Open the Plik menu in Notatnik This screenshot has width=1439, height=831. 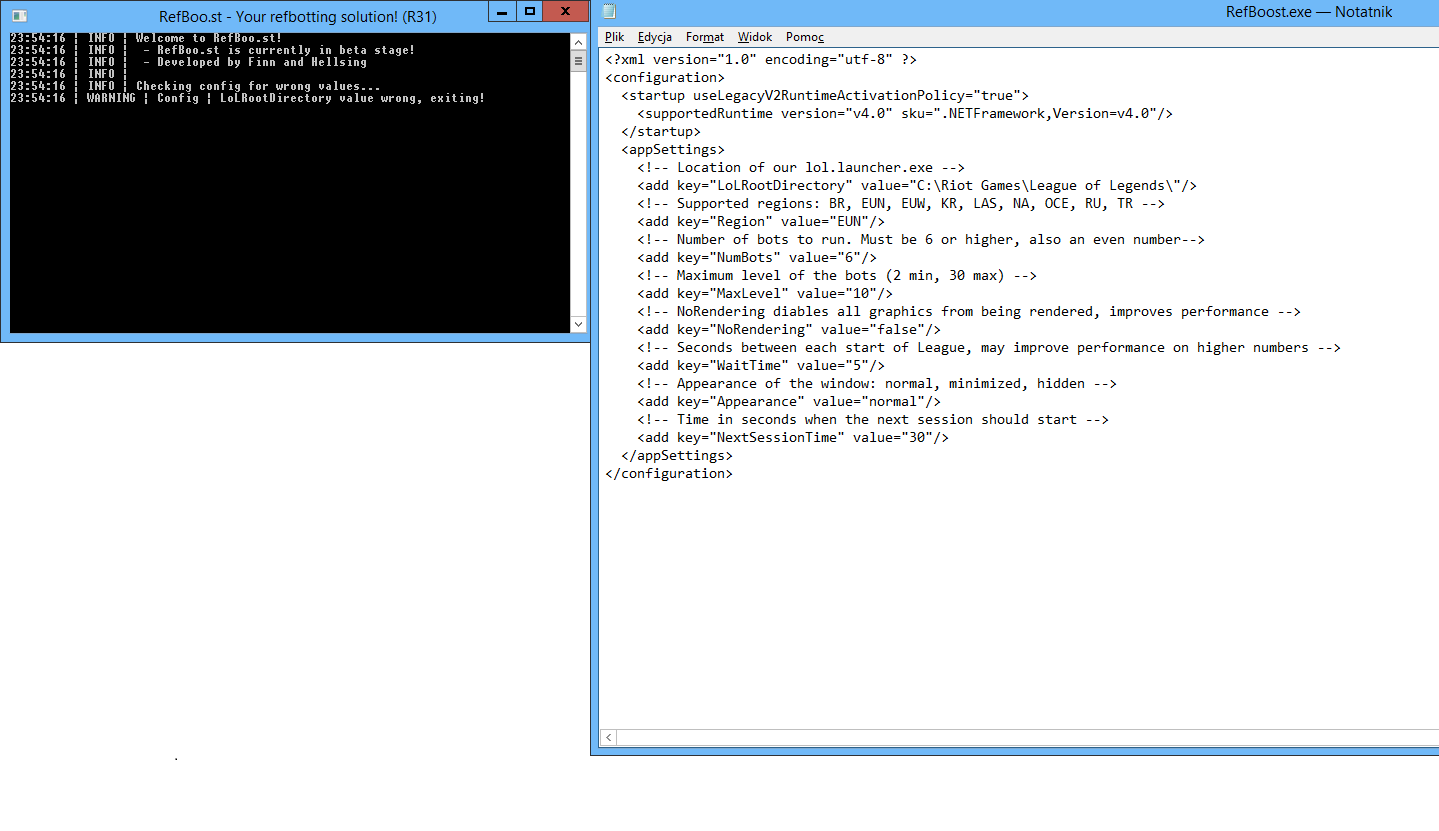click(614, 37)
